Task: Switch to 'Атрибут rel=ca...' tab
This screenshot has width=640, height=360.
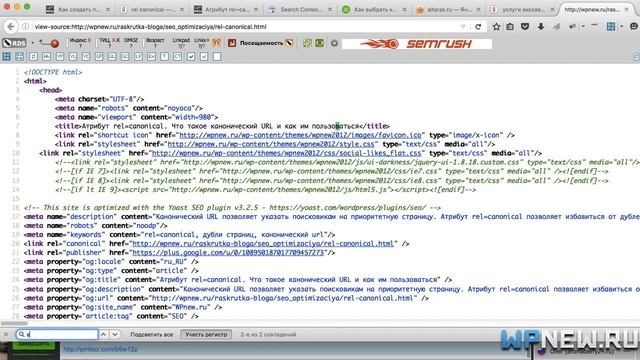Action: coord(225,9)
